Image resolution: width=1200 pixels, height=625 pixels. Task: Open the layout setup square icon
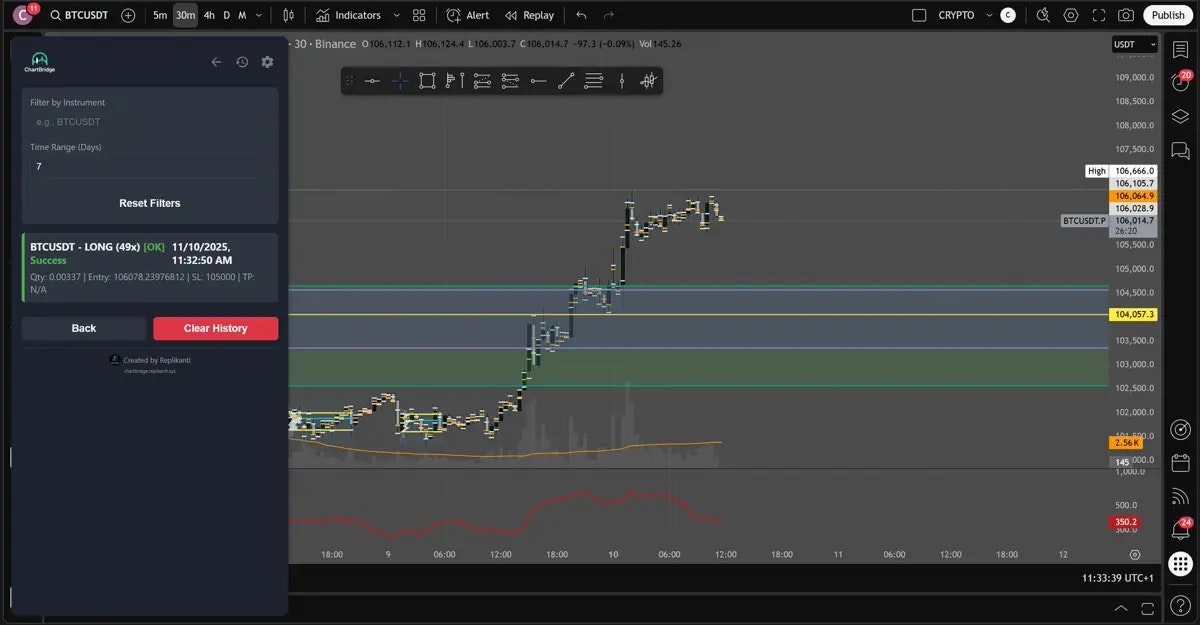(x=919, y=15)
